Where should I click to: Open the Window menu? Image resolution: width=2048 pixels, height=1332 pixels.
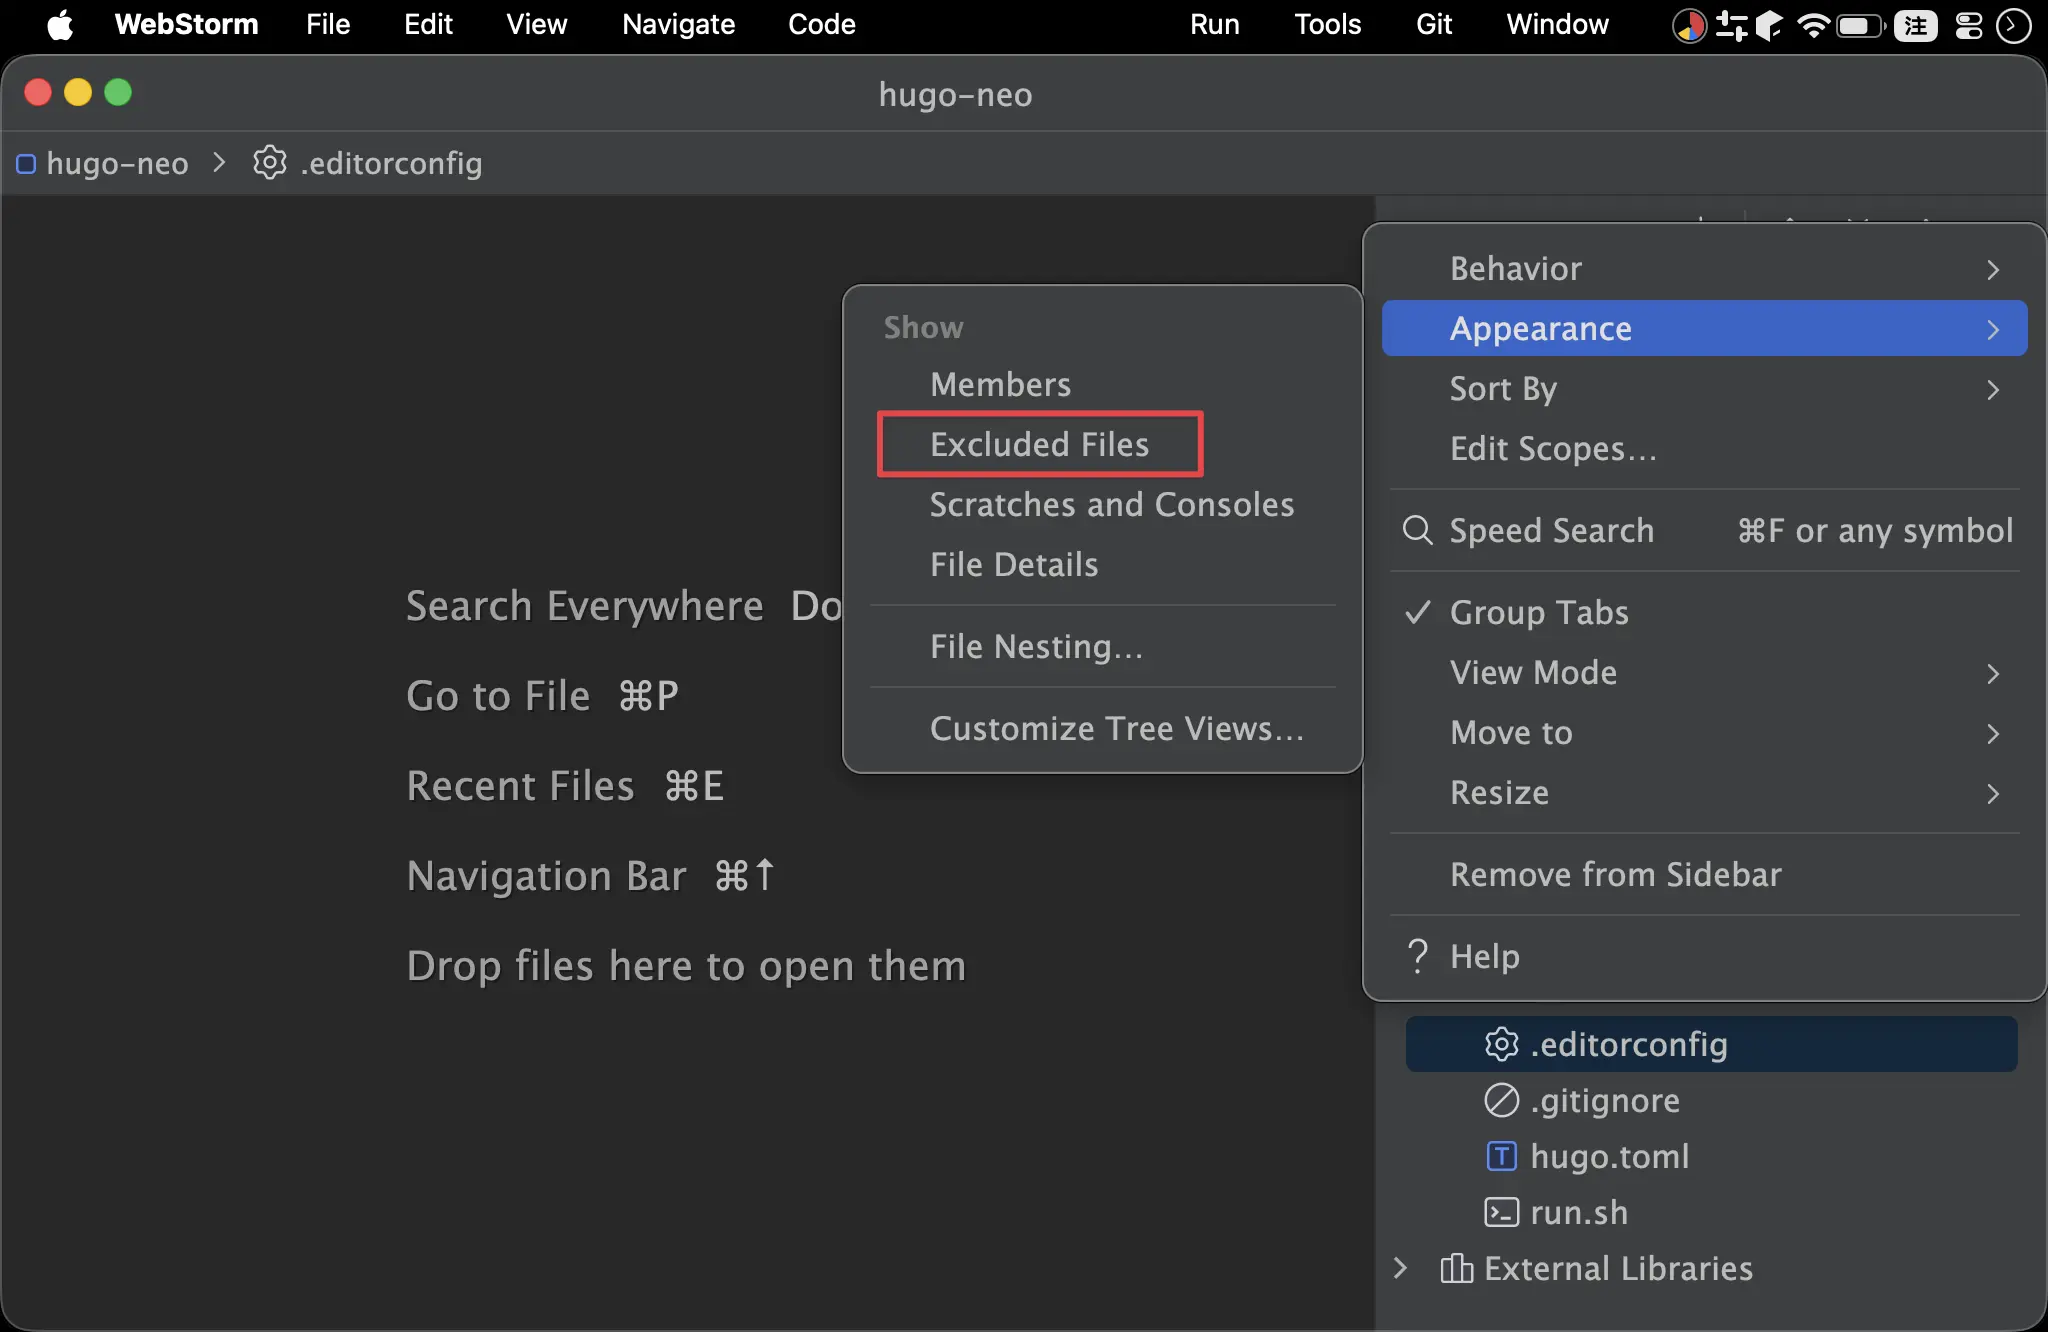tap(1557, 24)
